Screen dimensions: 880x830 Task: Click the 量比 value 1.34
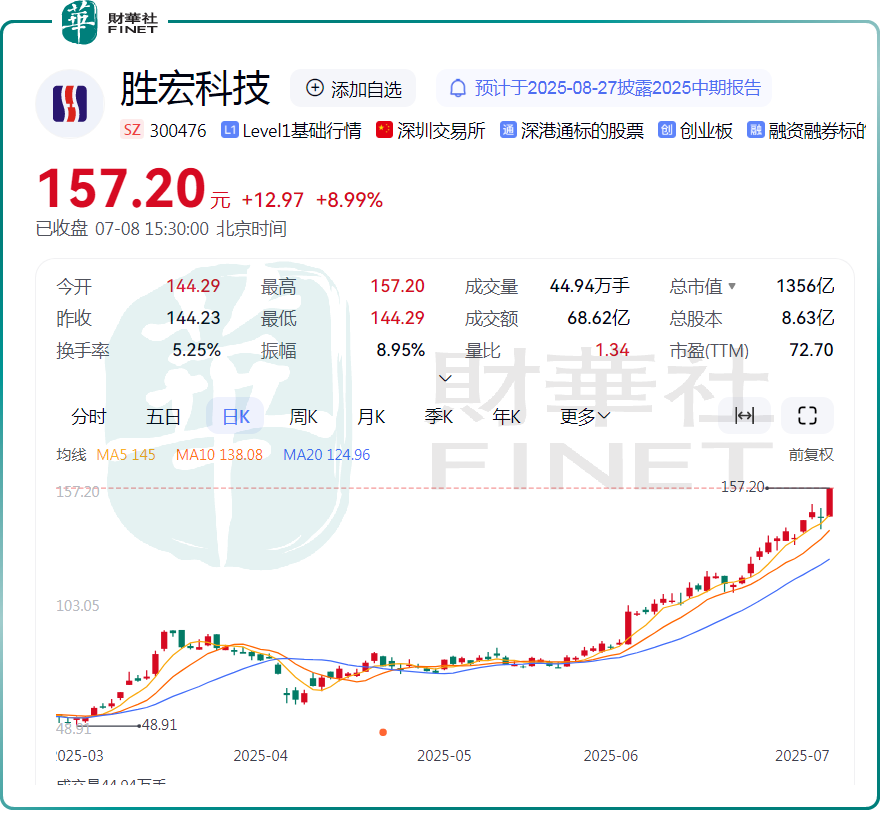point(612,350)
